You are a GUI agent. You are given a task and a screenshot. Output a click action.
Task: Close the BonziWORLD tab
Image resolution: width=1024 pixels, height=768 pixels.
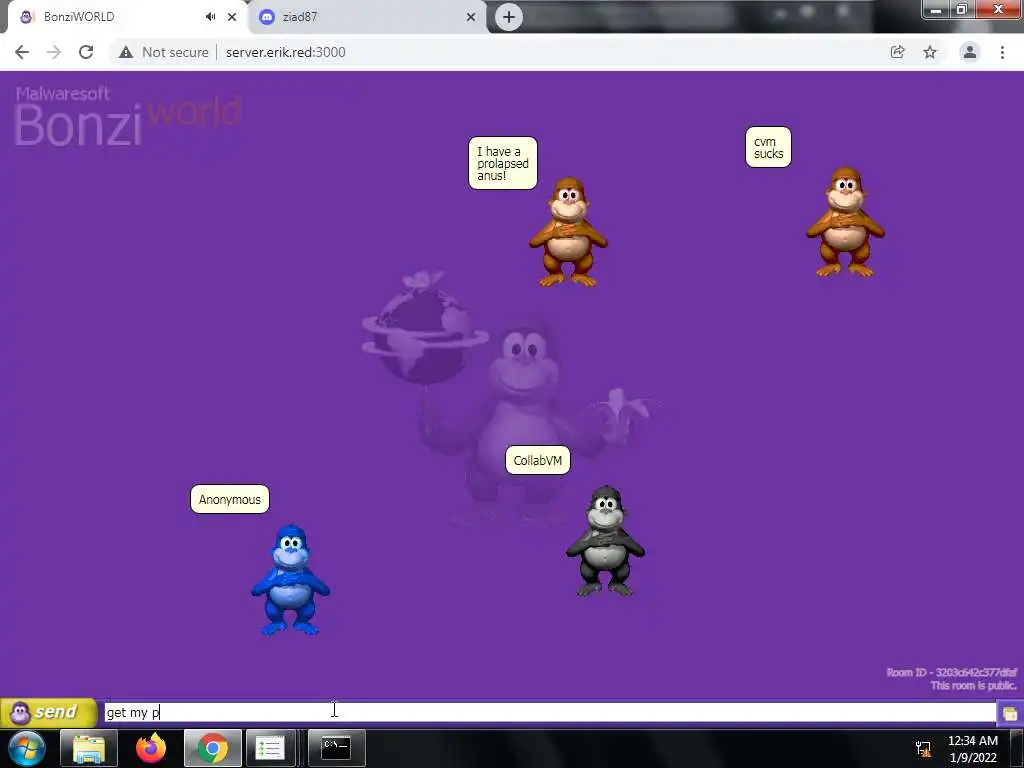(x=232, y=17)
